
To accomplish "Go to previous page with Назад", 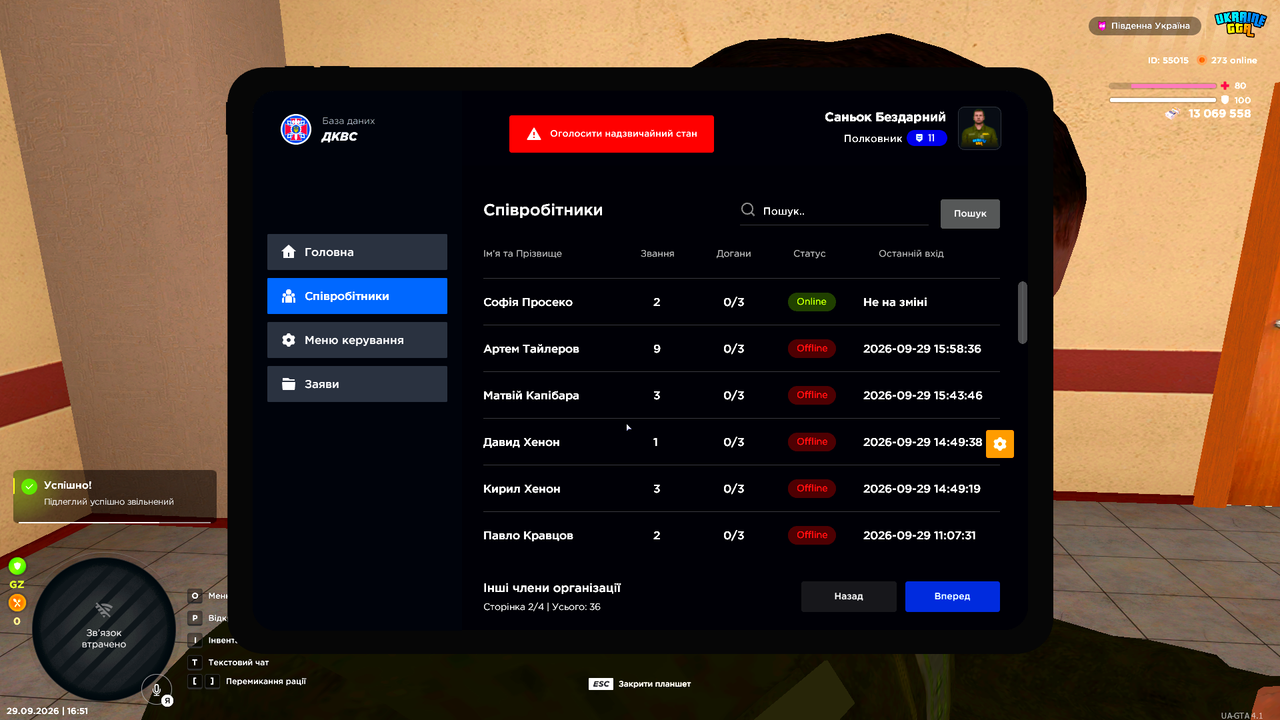I will 848,596.
